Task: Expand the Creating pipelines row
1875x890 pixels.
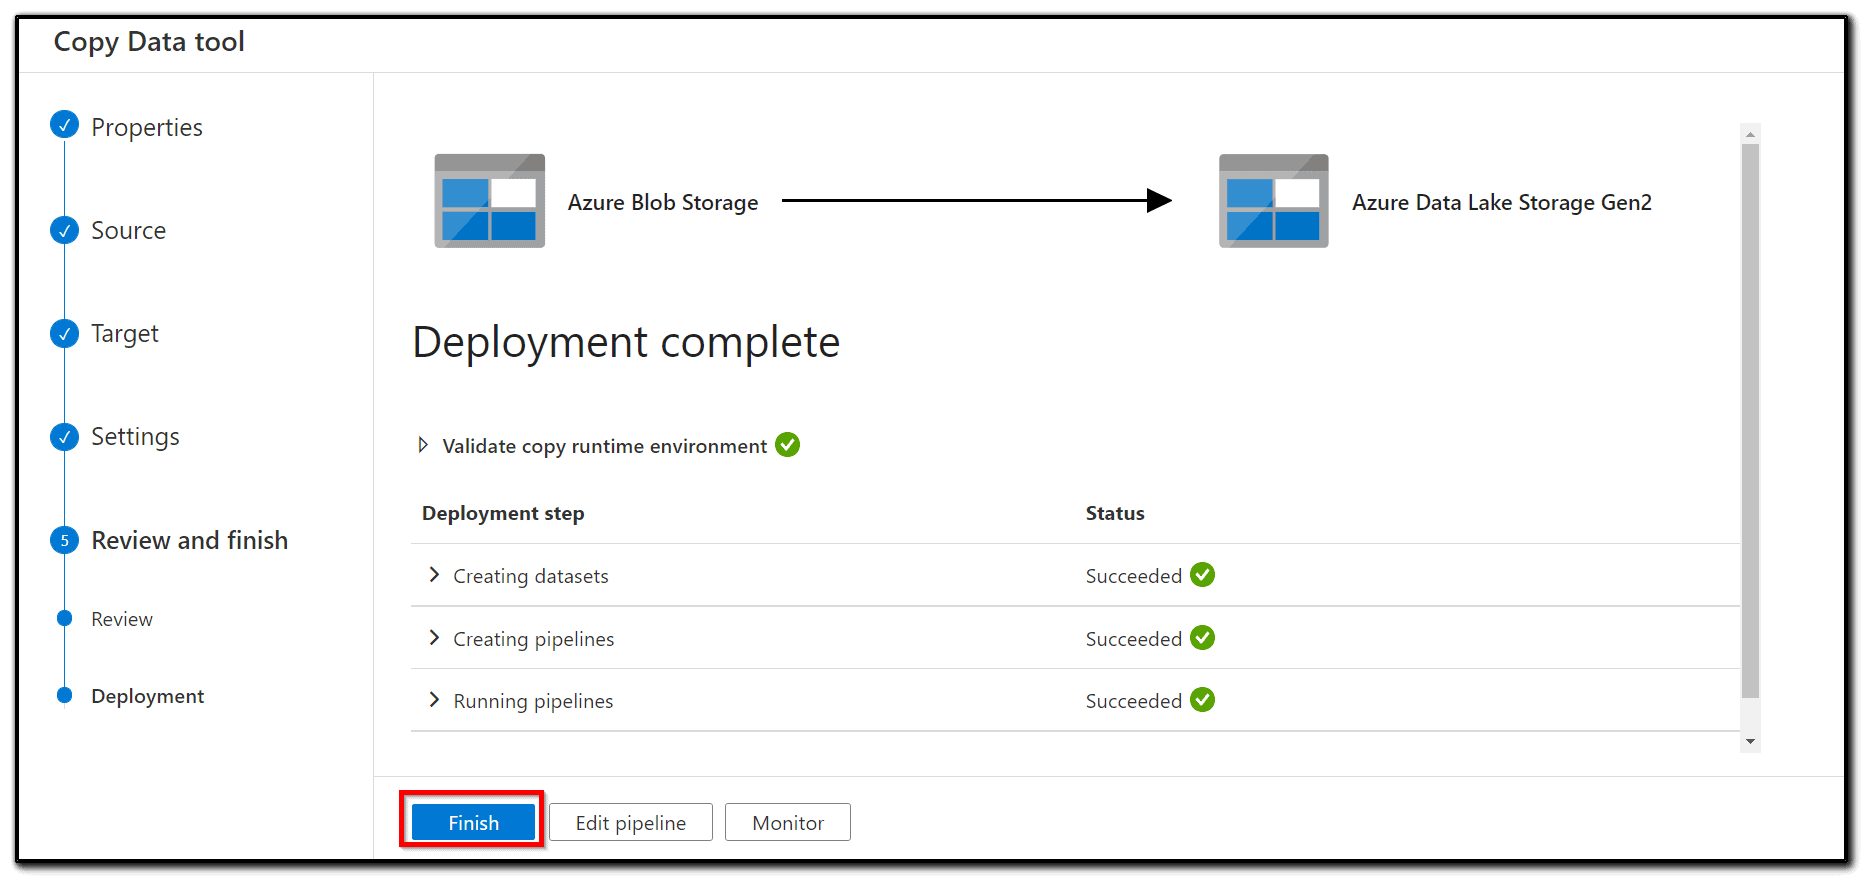Action: [x=434, y=638]
